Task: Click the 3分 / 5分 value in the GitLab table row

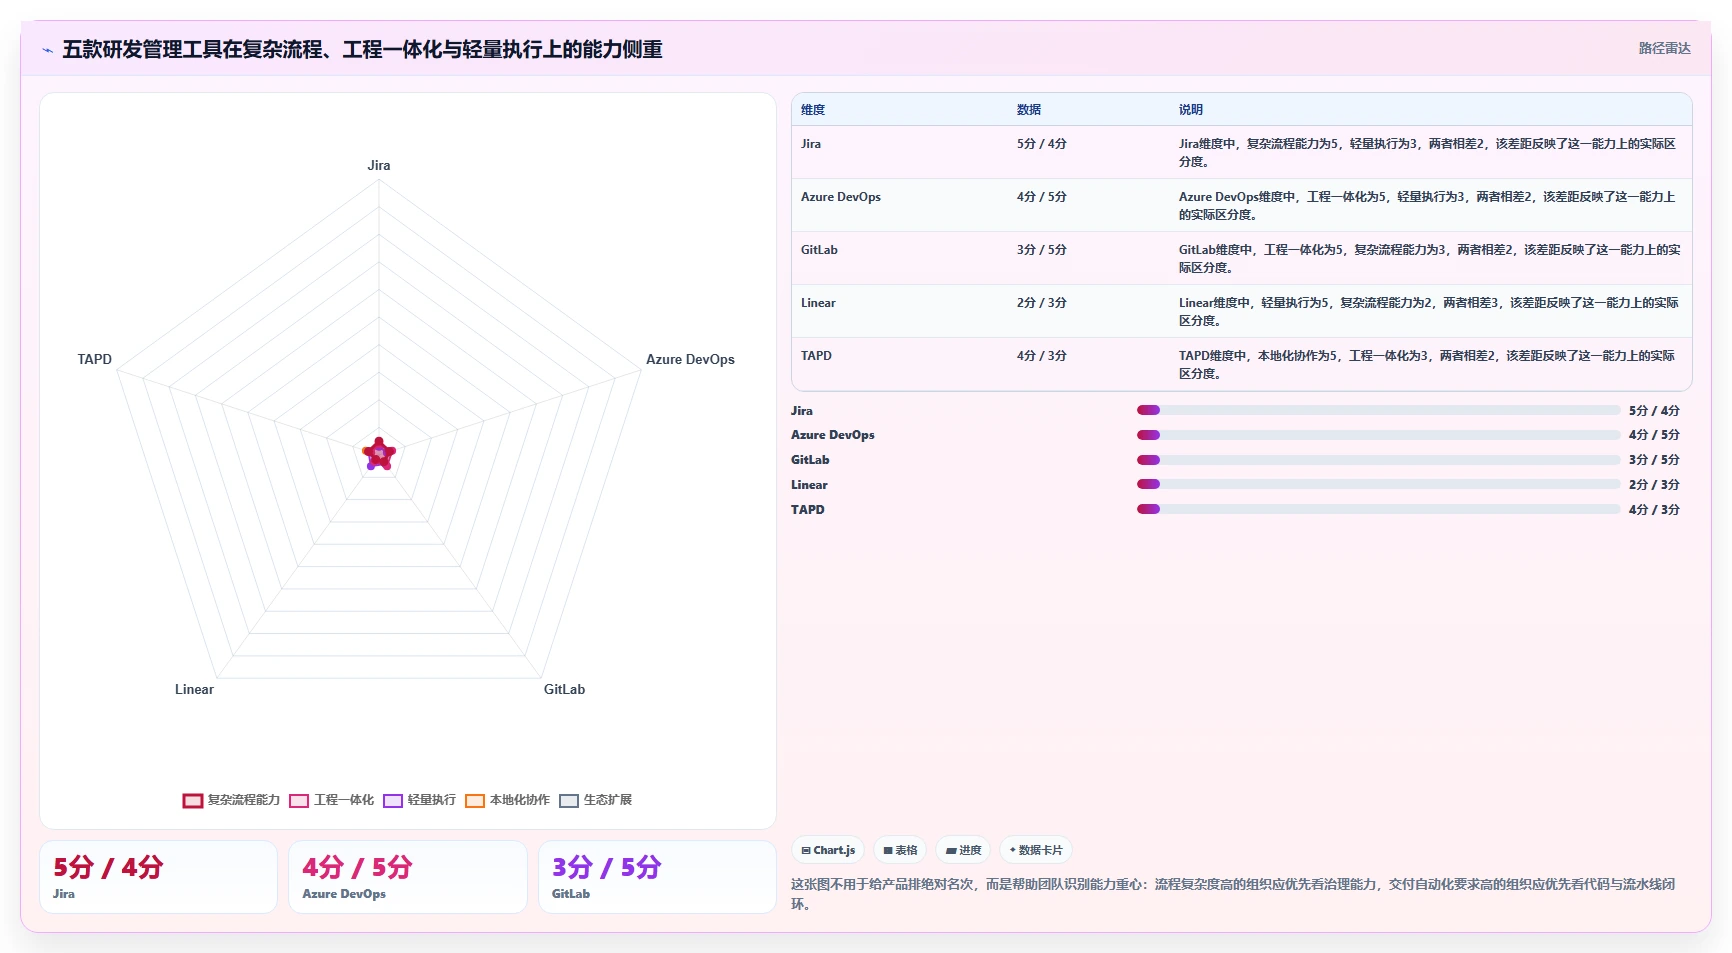Action: coord(1042,250)
